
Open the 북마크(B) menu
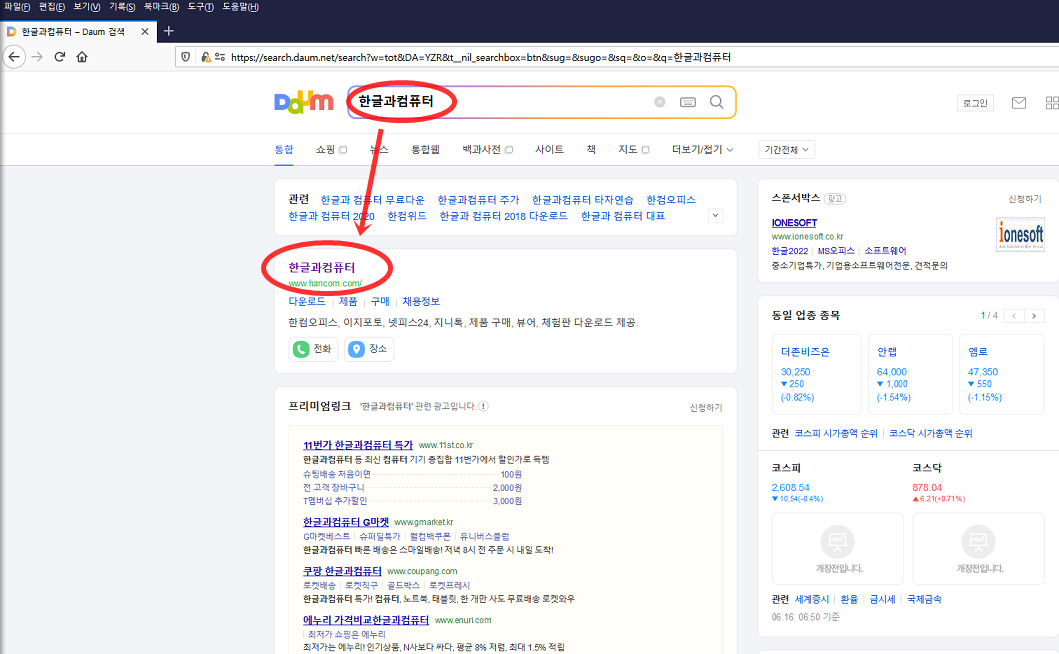pyautogui.click(x=161, y=7)
